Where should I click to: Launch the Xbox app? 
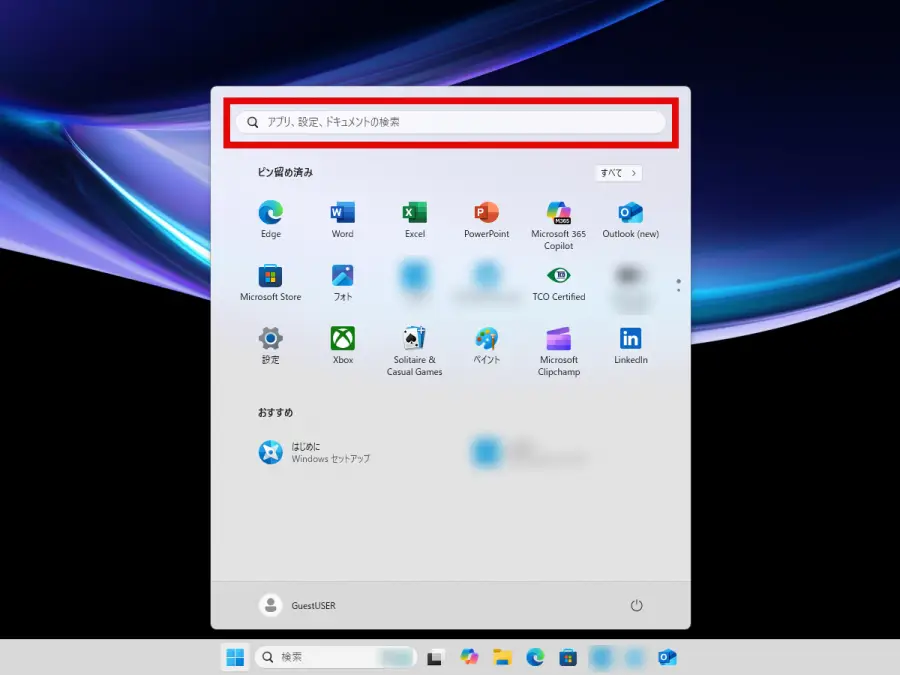coord(343,346)
